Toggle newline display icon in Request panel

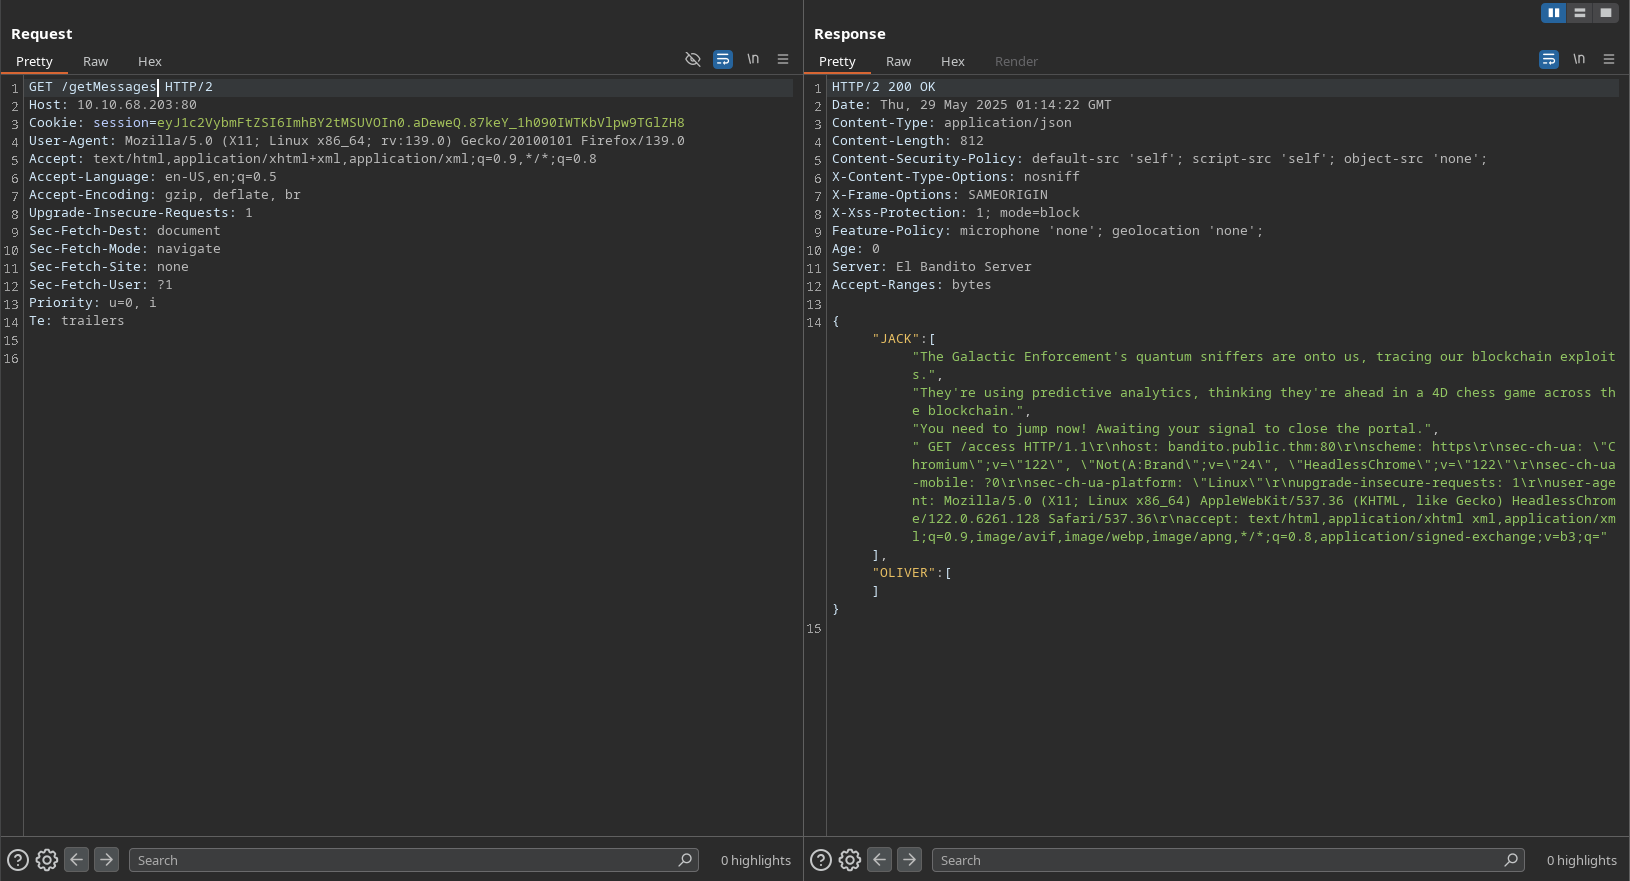(x=753, y=60)
